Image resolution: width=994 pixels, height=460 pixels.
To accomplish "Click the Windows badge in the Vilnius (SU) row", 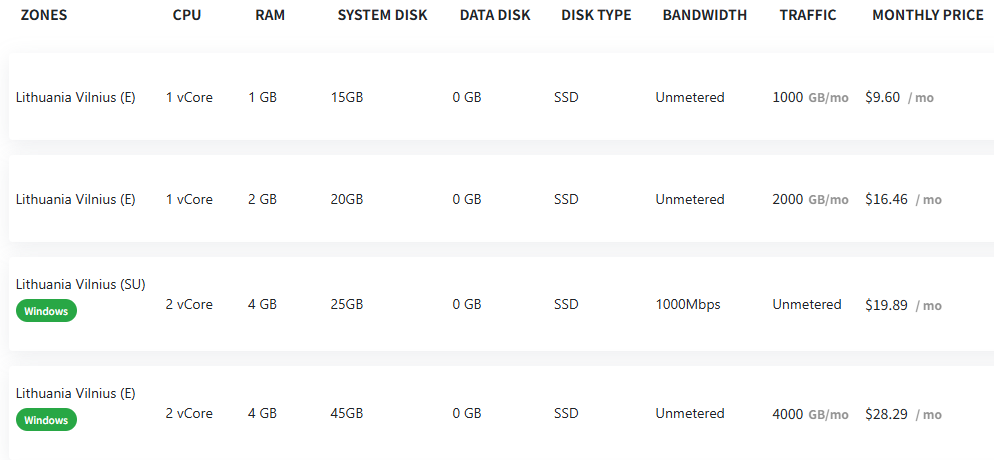I will click(46, 311).
